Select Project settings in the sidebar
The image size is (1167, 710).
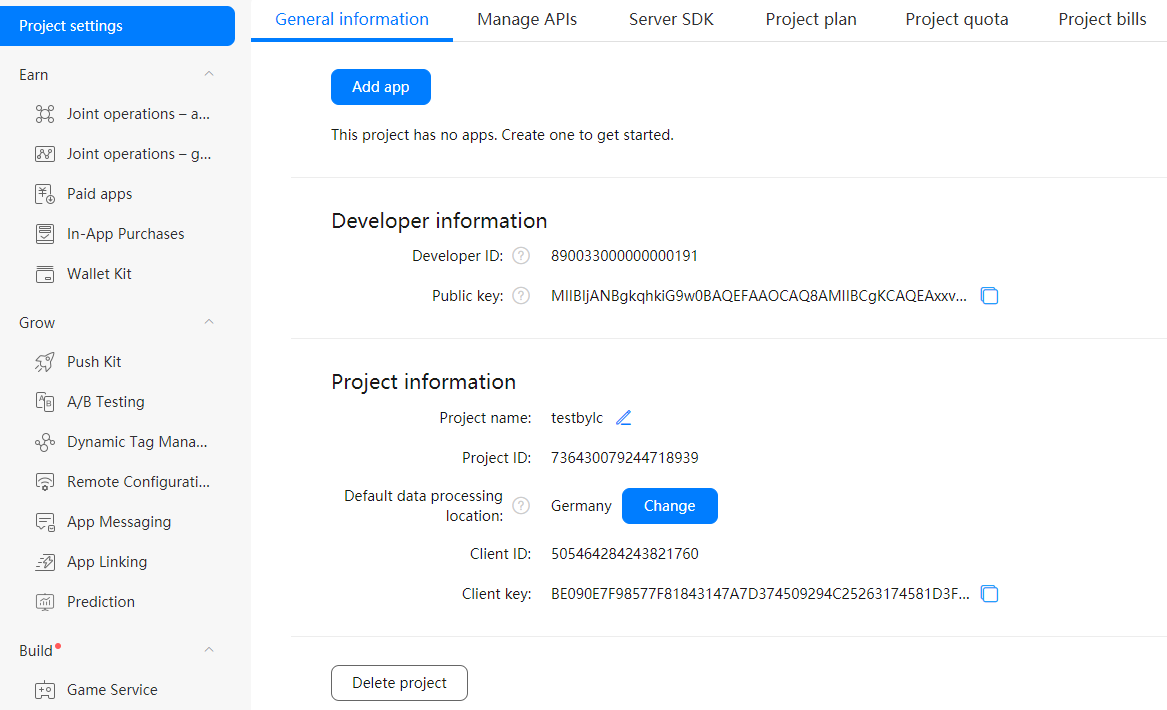pyautogui.click(x=117, y=26)
